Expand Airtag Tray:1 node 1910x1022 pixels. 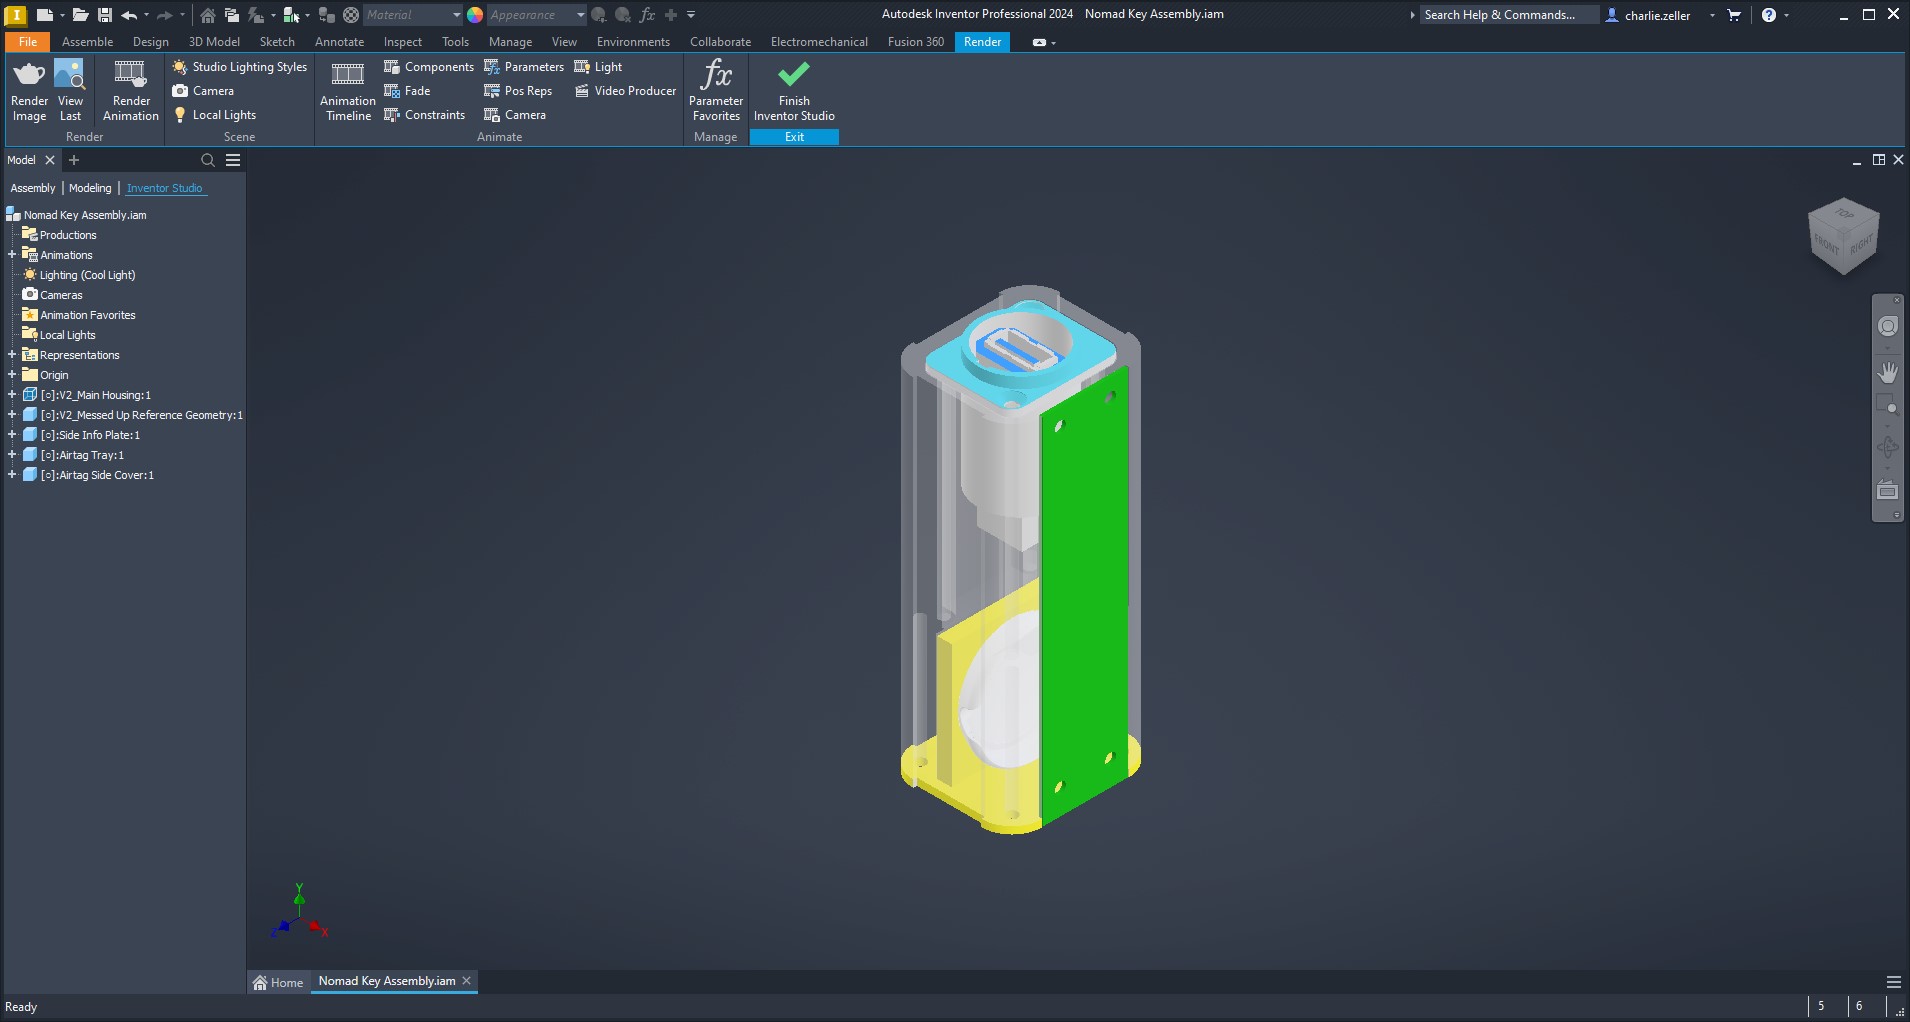[12, 455]
